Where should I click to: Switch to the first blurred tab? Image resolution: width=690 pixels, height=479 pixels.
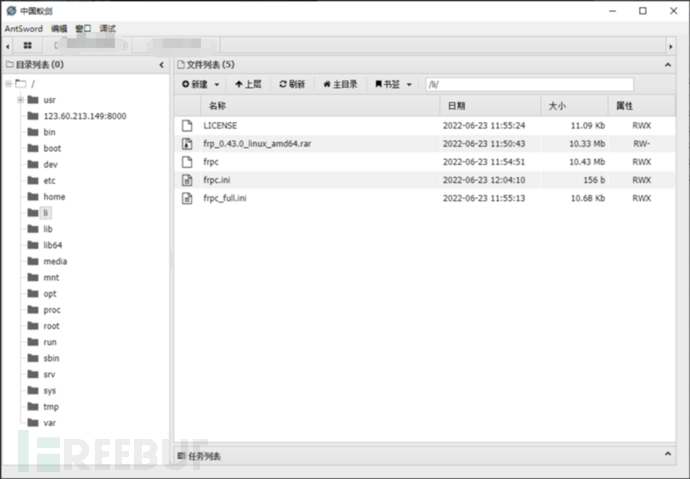88,45
